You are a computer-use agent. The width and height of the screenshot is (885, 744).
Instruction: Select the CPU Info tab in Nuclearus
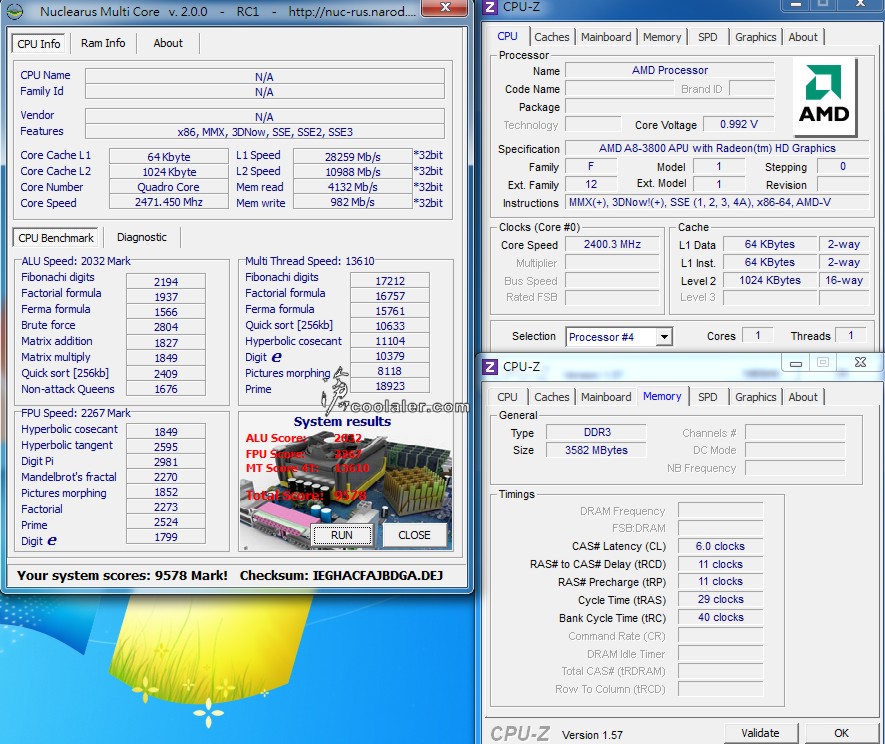(x=38, y=44)
